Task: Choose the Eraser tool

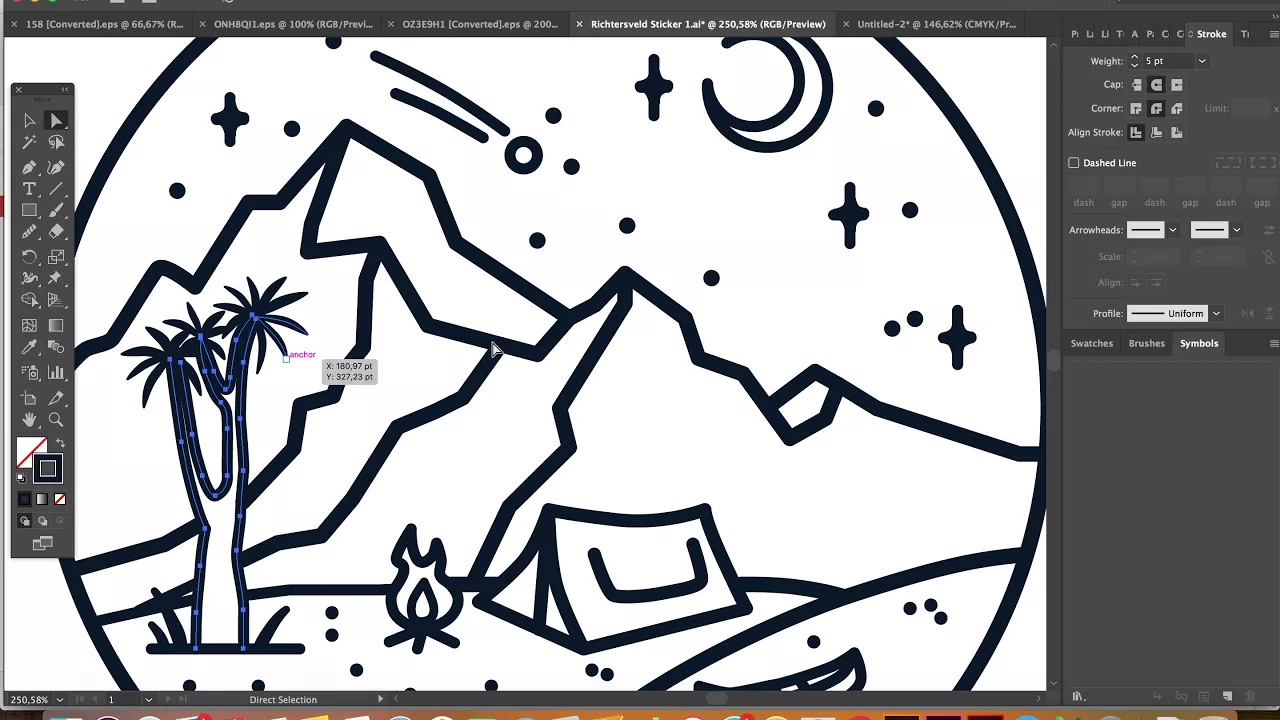Action: pyautogui.click(x=56, y=232)
